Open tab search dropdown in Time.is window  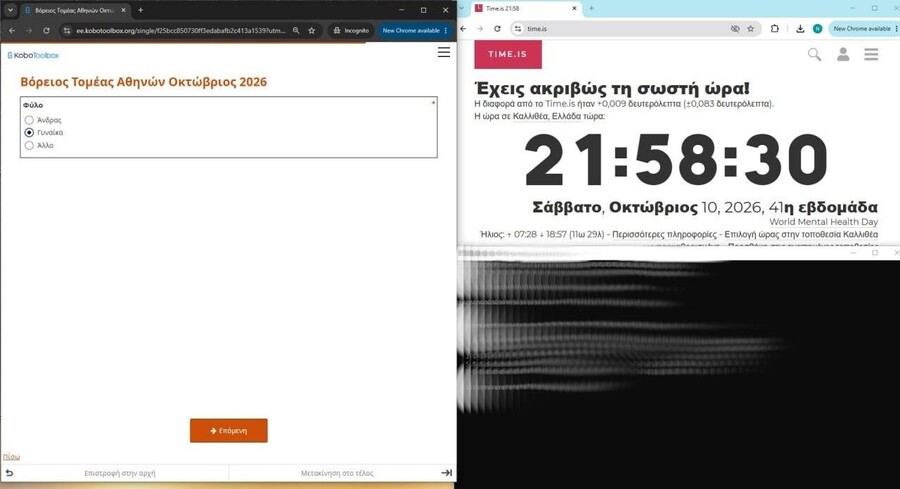461,8
